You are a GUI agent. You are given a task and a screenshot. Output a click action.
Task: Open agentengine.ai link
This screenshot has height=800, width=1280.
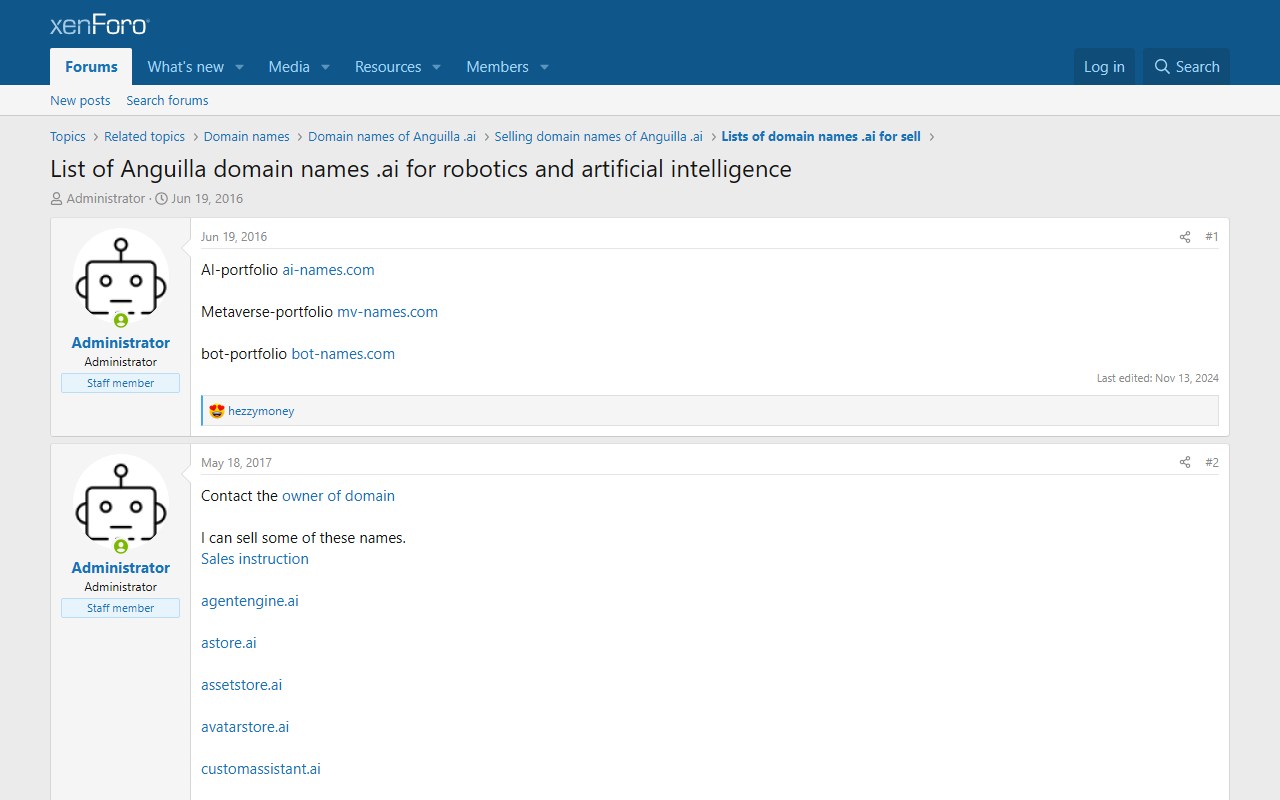tap(250, 601)
